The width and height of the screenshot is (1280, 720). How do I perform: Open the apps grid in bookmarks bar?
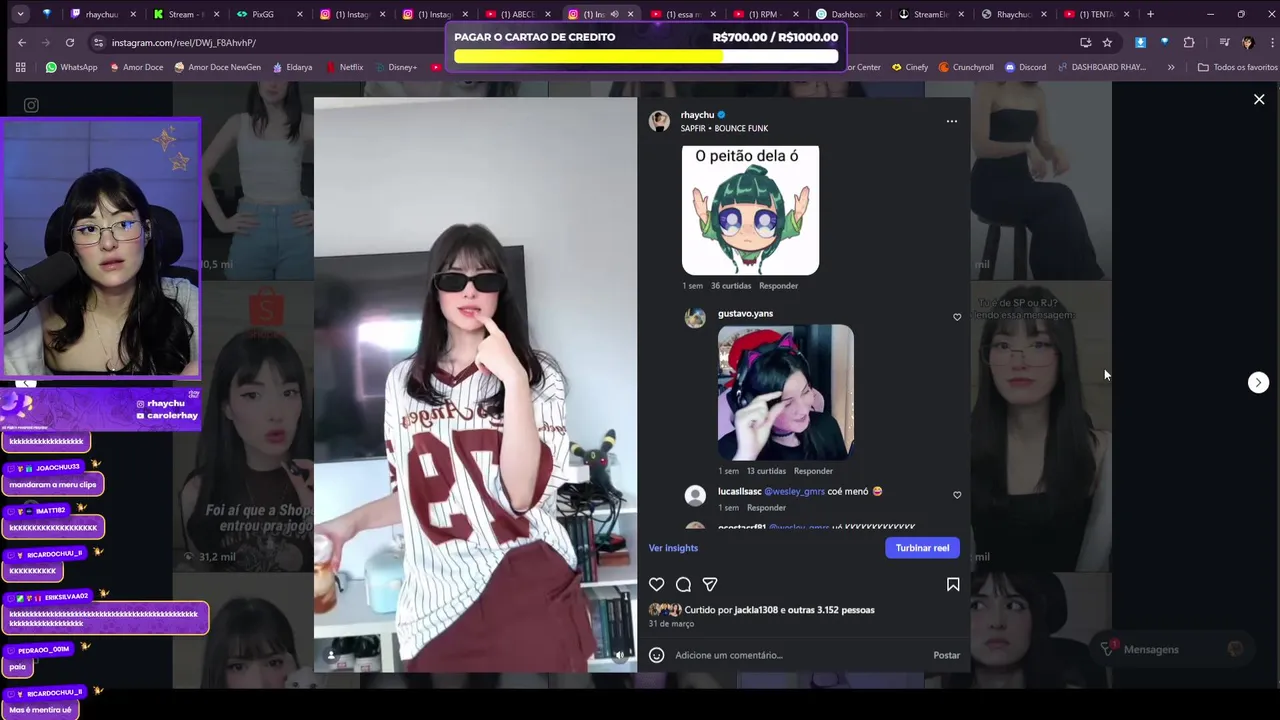coord(20,67)
